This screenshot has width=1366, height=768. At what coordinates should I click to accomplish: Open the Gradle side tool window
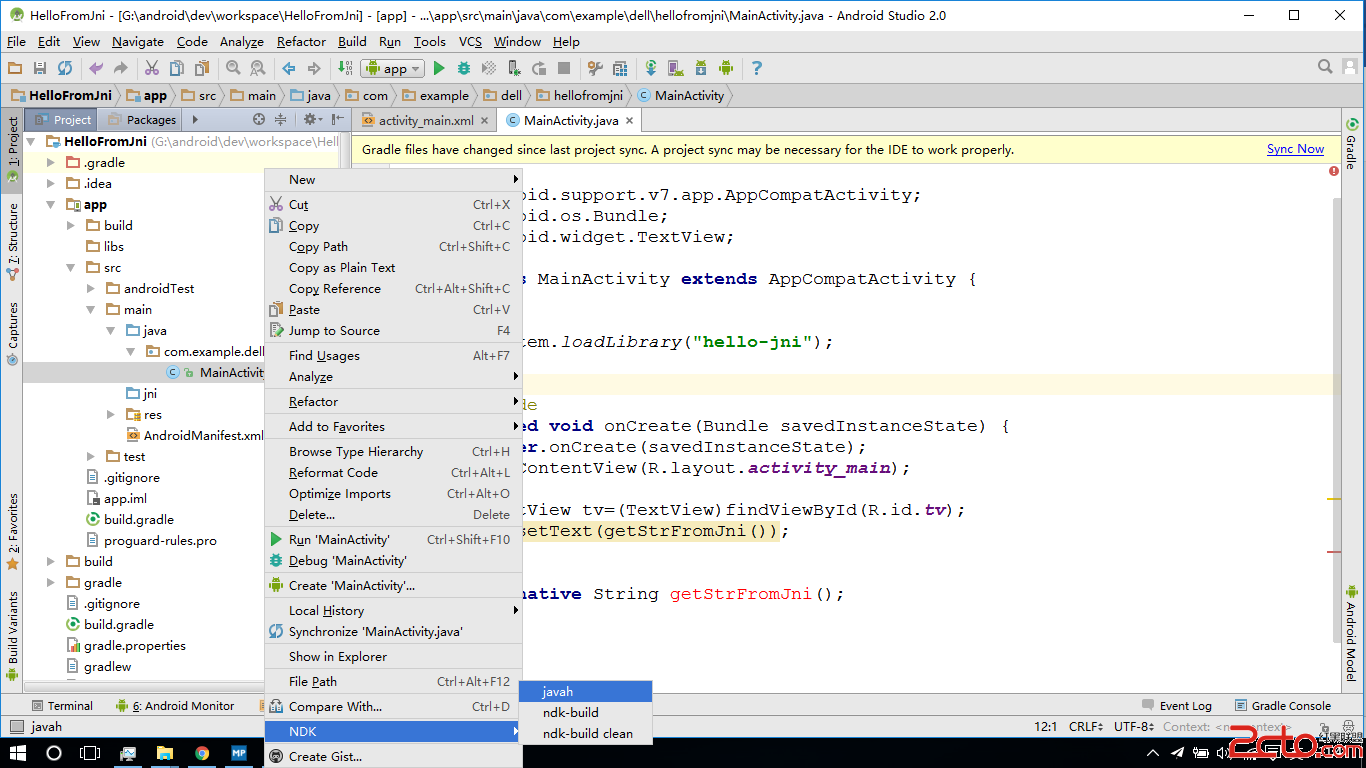(1352, 142)
